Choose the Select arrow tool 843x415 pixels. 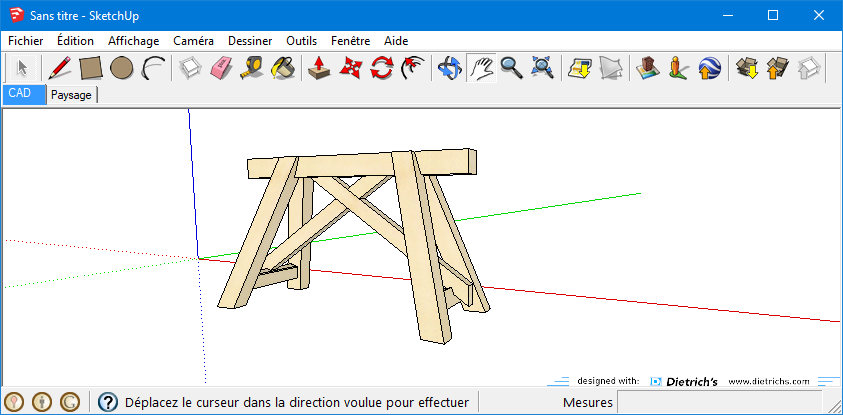point(23,68)
